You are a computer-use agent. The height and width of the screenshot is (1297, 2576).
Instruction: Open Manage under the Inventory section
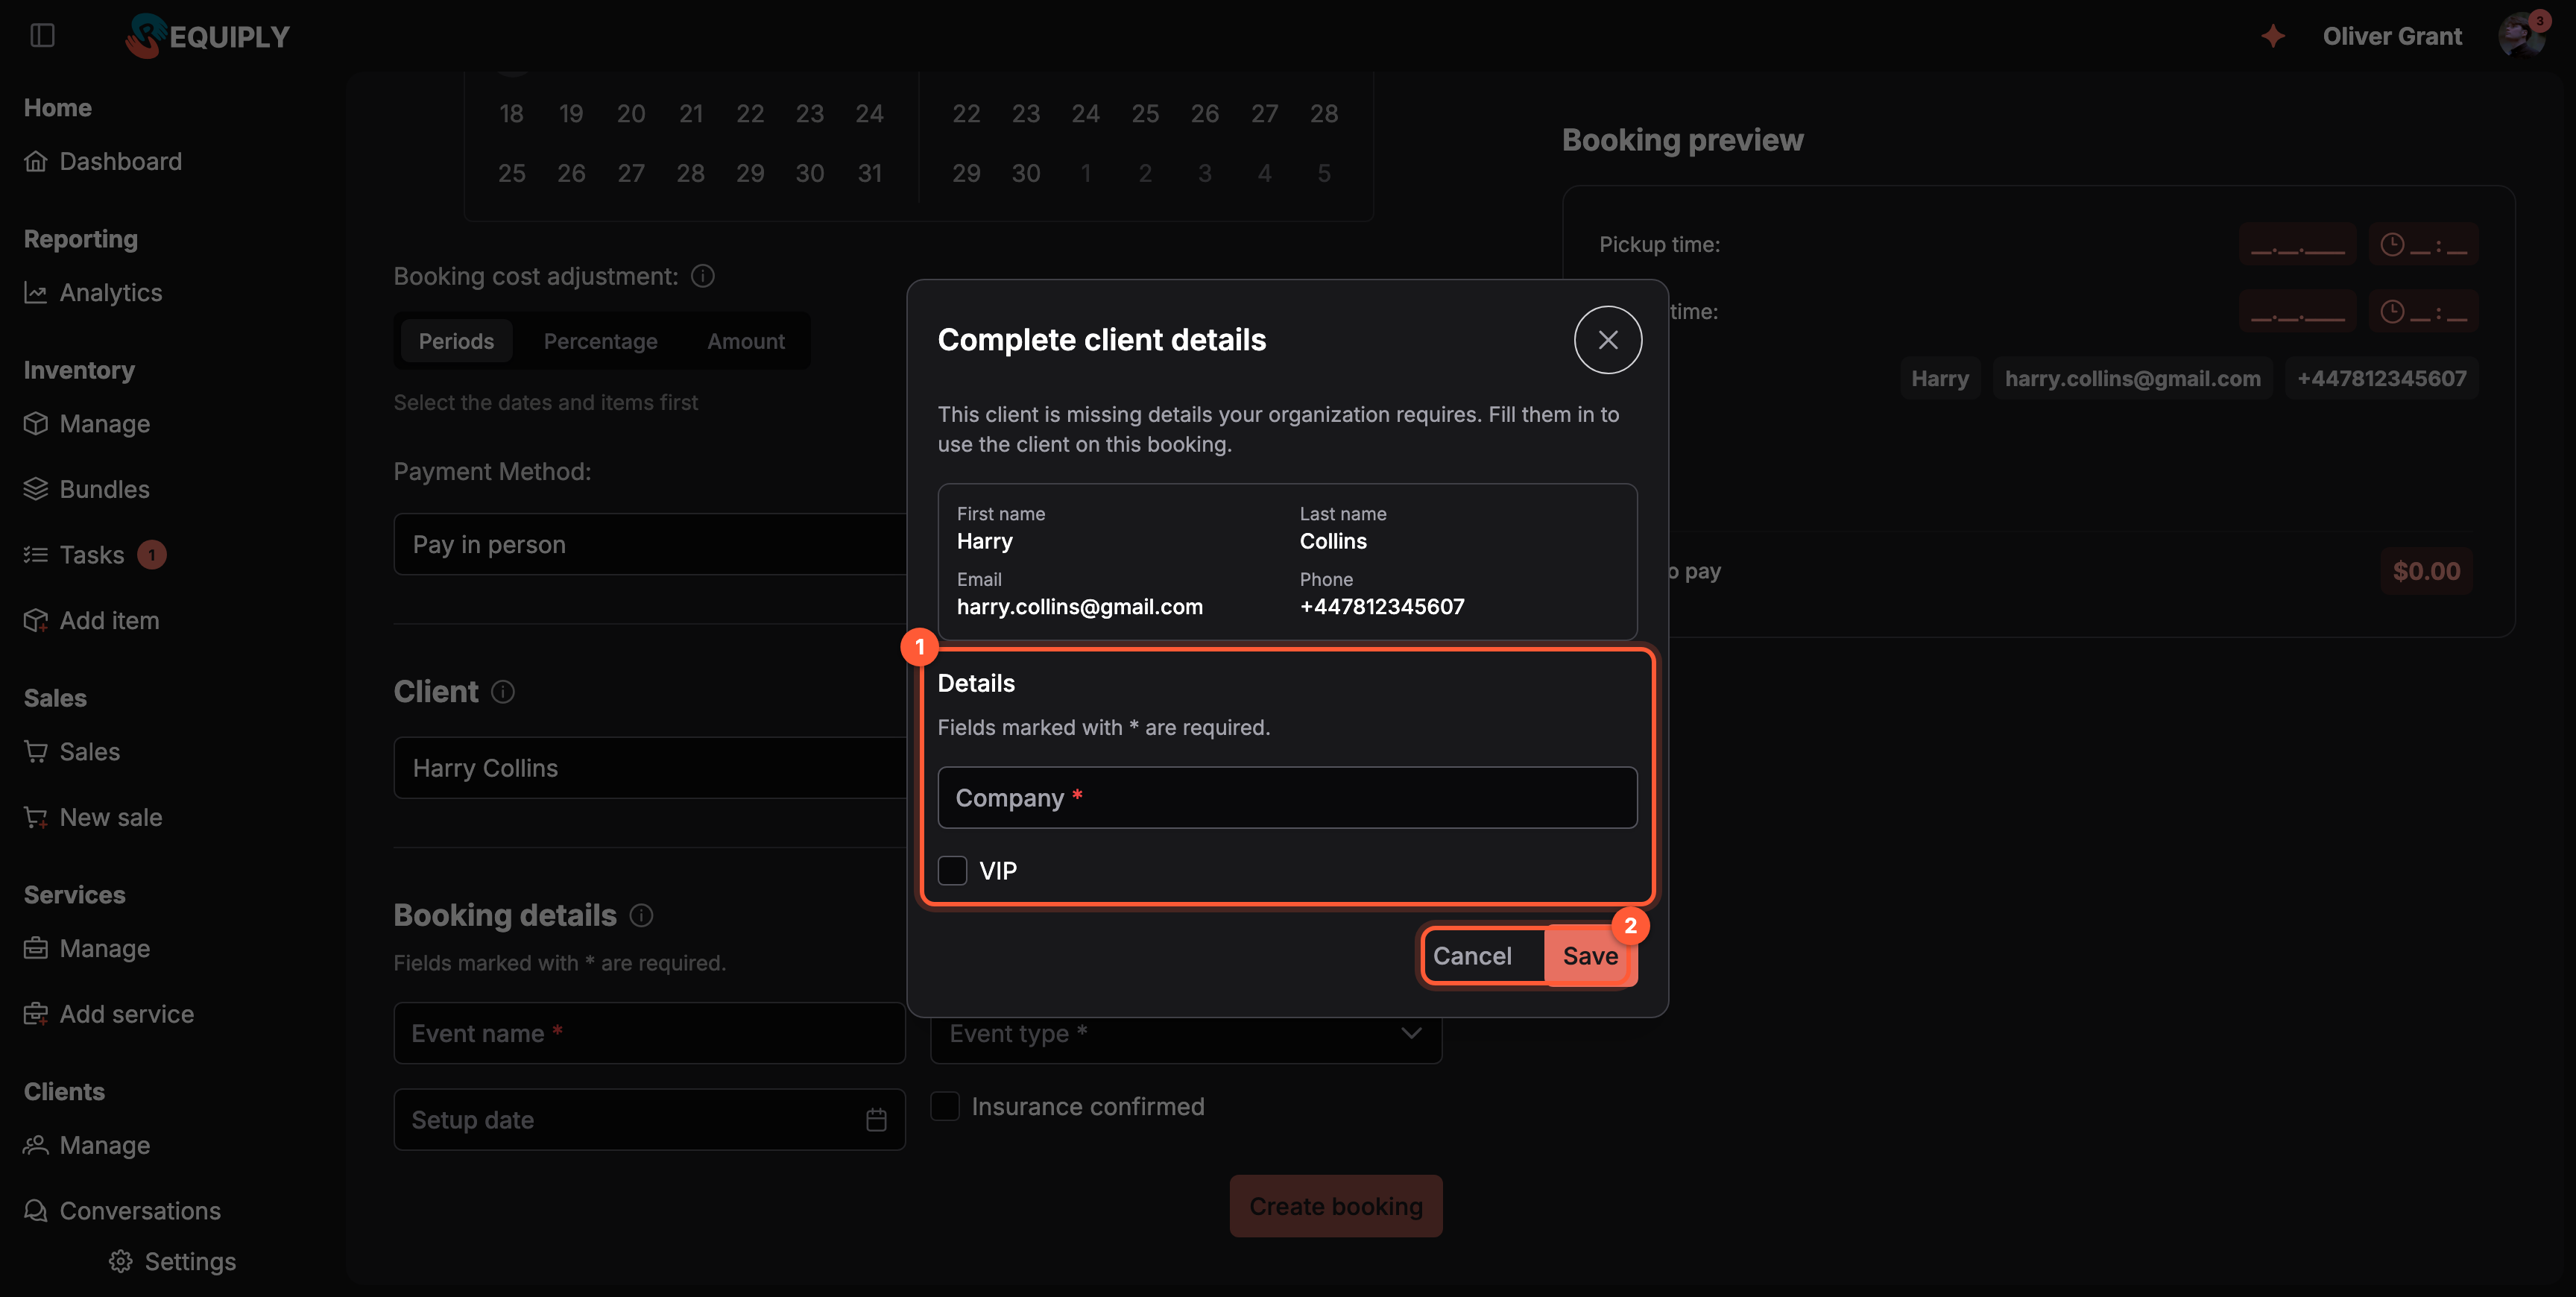pos(87,424)
